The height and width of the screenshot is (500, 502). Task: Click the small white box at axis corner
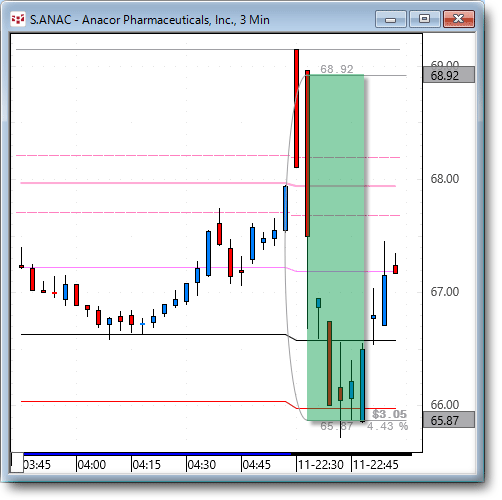(x=17, y=462)
